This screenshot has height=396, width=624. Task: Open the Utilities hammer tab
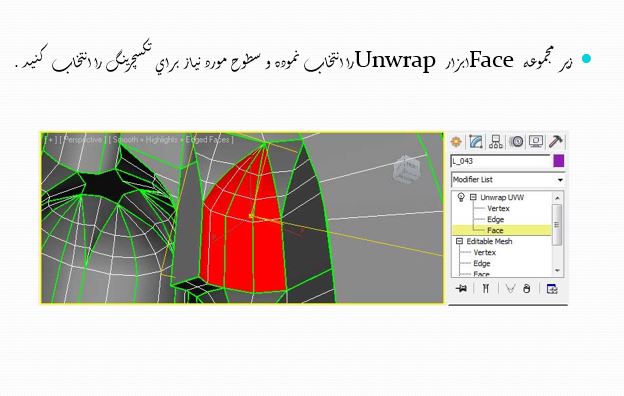(x=556, y=142)
